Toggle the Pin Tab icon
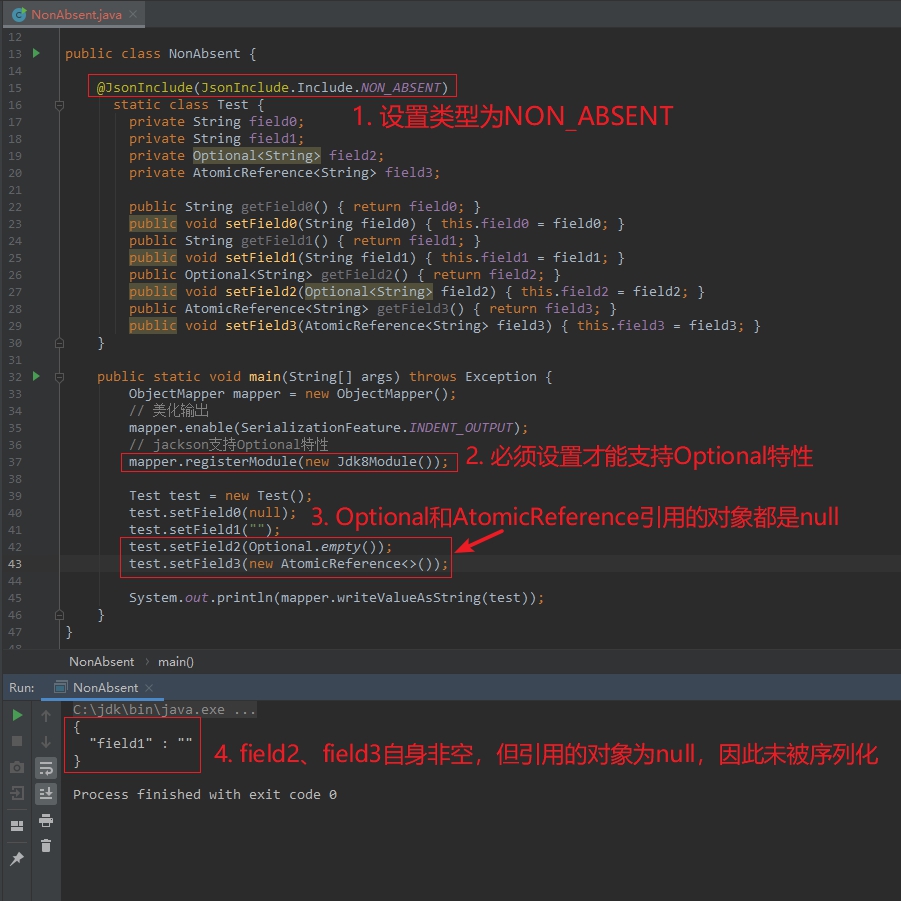The image size is (901, 901). (x=17, y=858)
